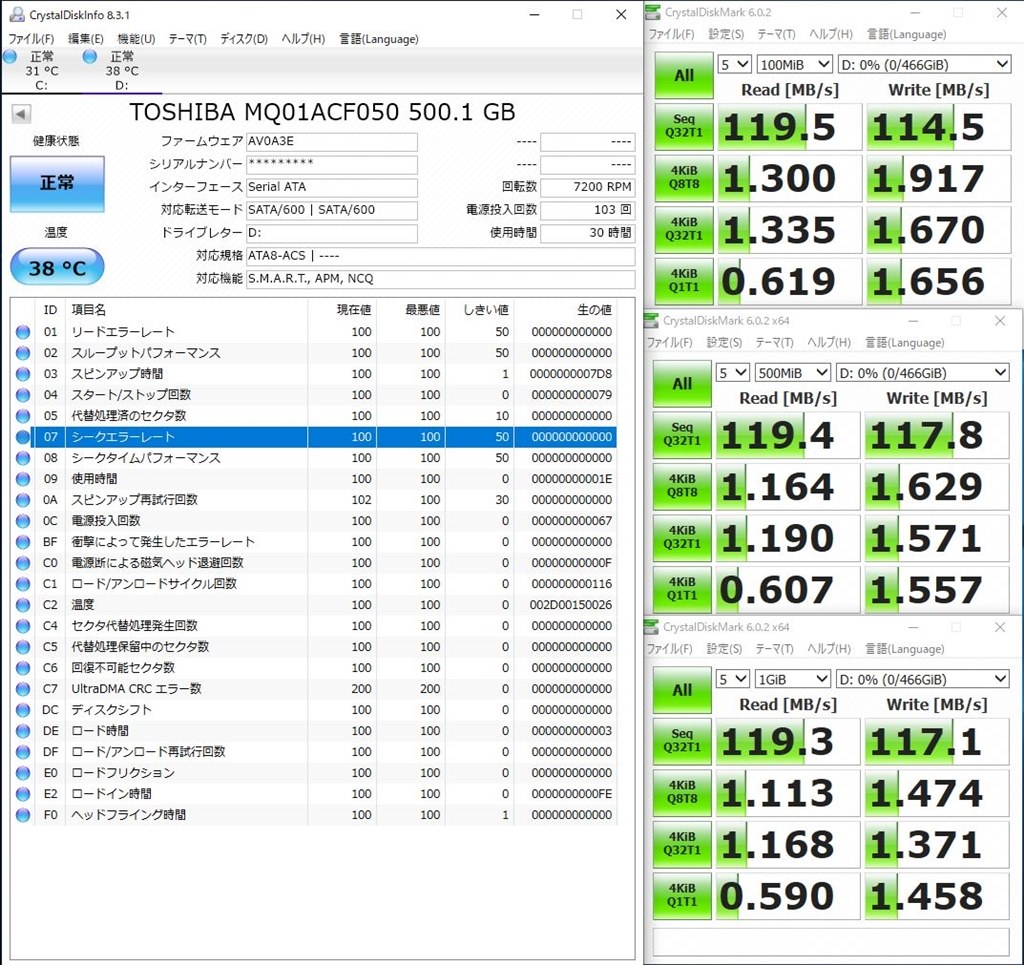Click the インターフェース field showing Serial ATA

[x=332, y=187]
